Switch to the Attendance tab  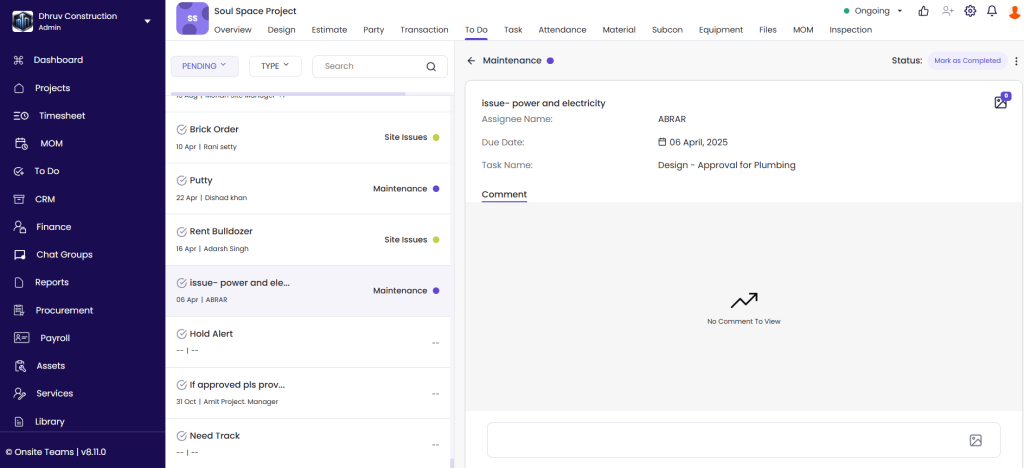point(562,30)
